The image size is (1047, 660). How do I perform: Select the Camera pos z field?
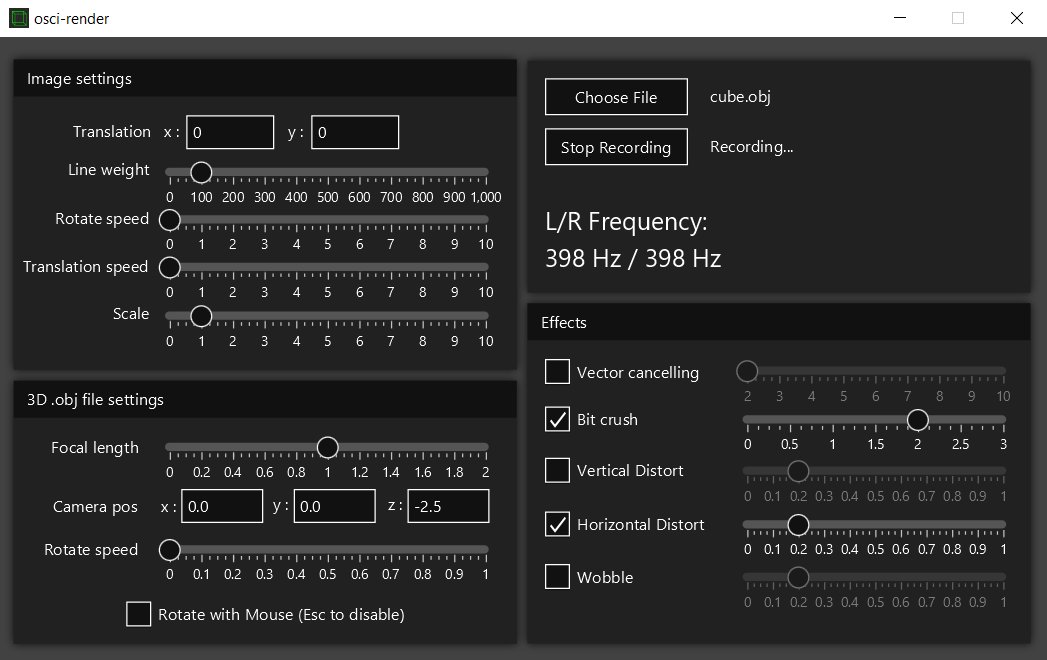(448, 506)
